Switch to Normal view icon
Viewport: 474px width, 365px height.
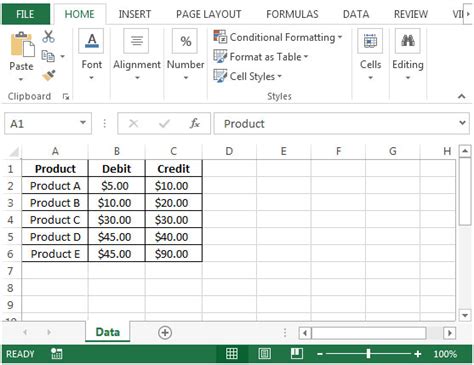coord(232,354)
